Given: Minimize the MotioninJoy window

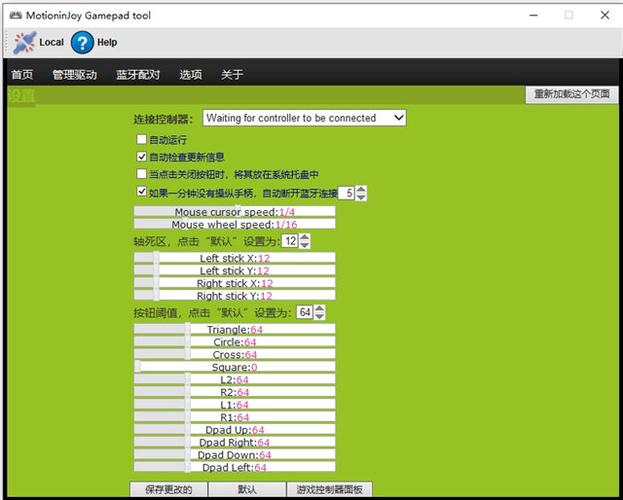Looking at the screenshot, I should tap(534, 16).
